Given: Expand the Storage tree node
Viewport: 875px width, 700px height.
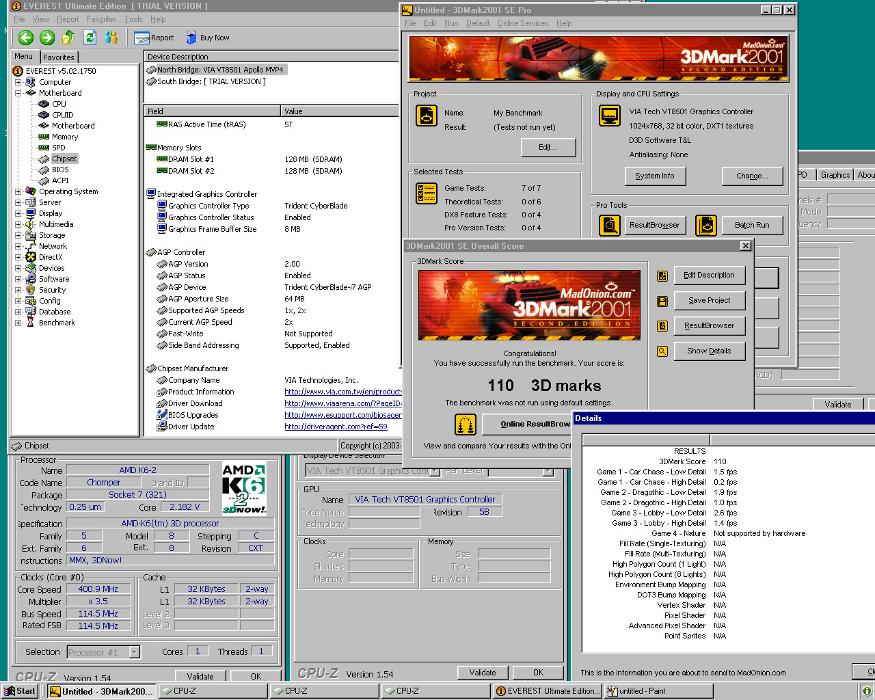Looking at the screenshot, I should point(18,235).
